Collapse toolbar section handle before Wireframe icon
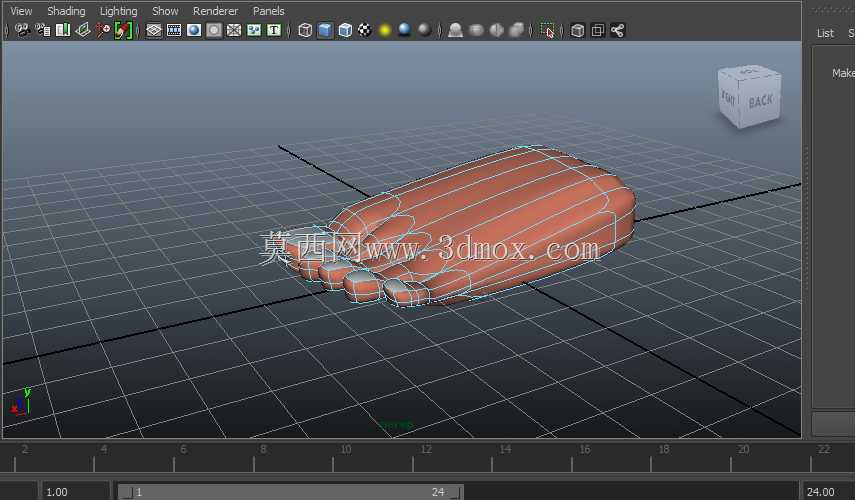The height and width of the screenshot is (500, 860). pyautogui.click(x=288, y=30)
